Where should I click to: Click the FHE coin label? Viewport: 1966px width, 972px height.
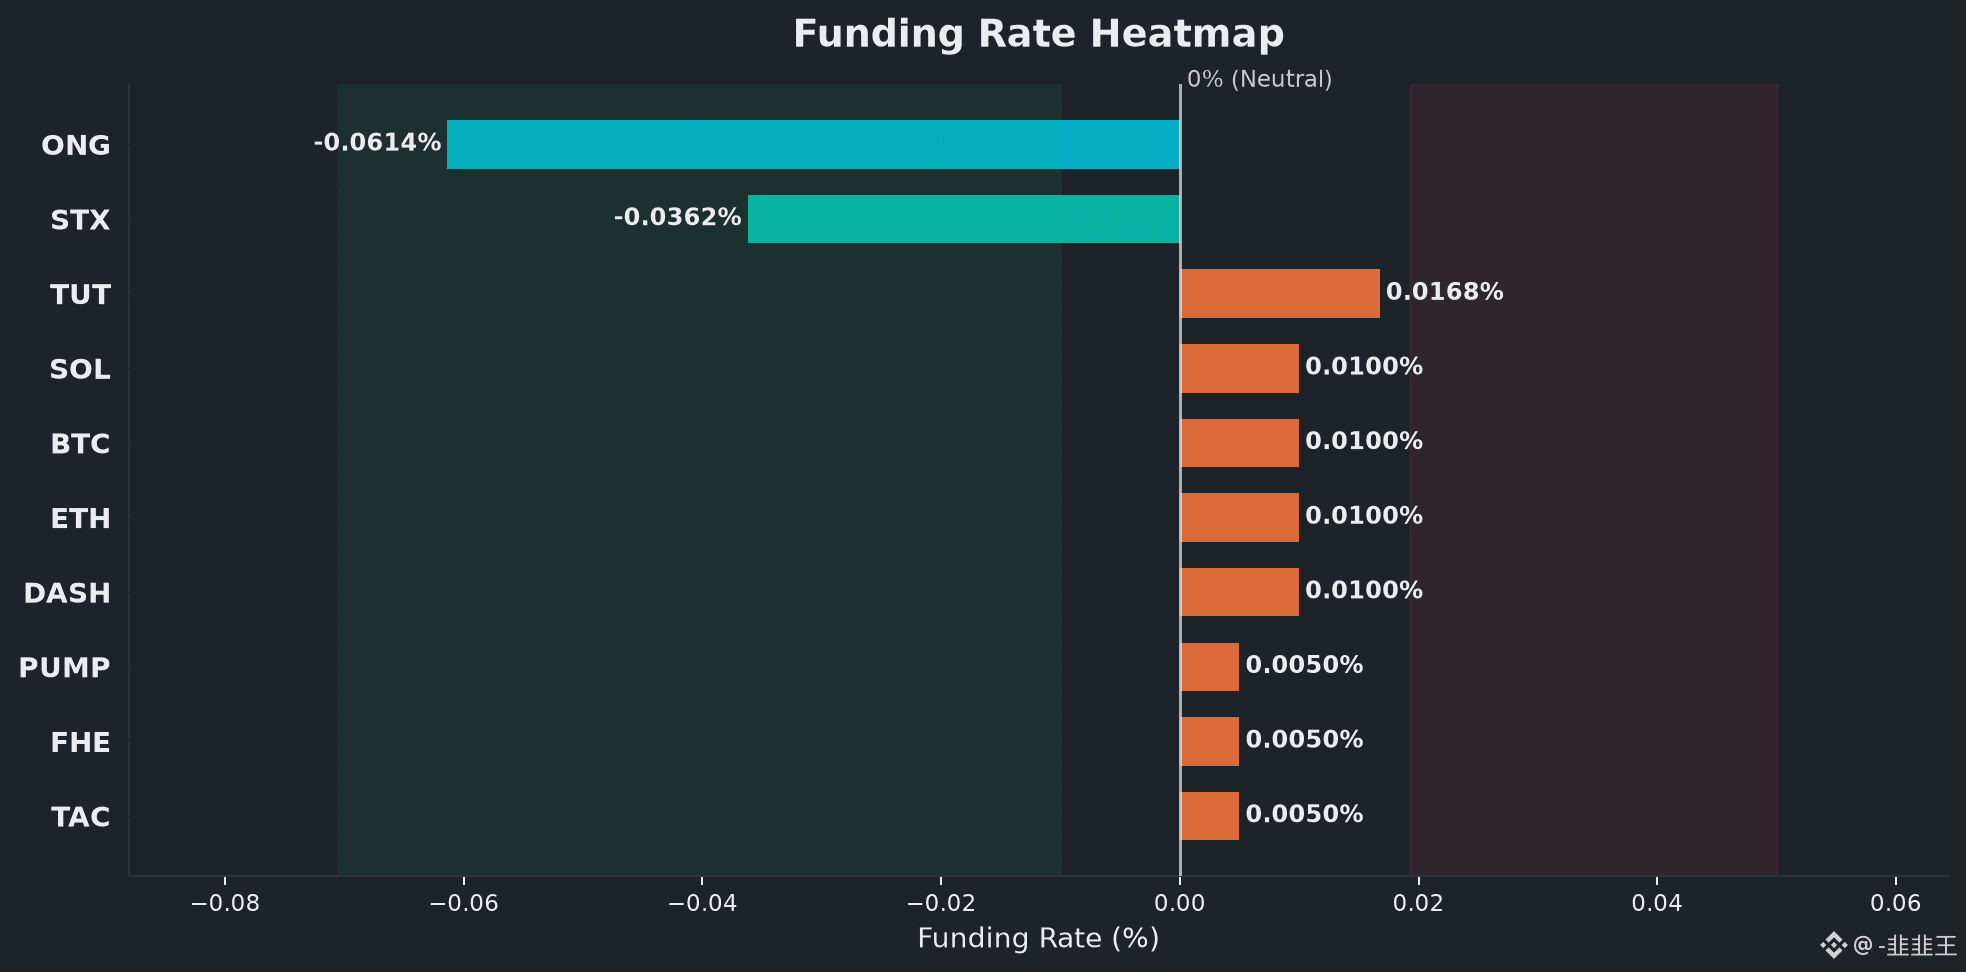(80, 743)
